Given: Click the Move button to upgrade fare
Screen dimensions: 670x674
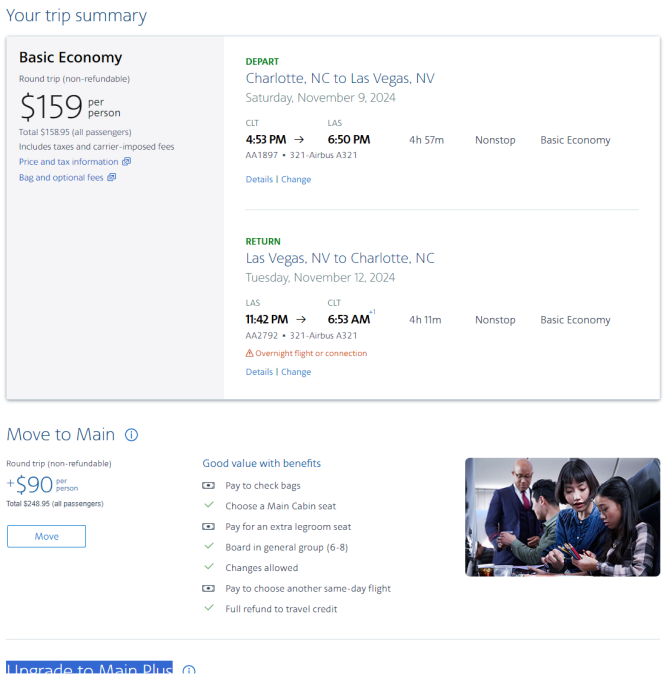Looking at the screenshot, I should pyautogui.click(x=46, y=536).
